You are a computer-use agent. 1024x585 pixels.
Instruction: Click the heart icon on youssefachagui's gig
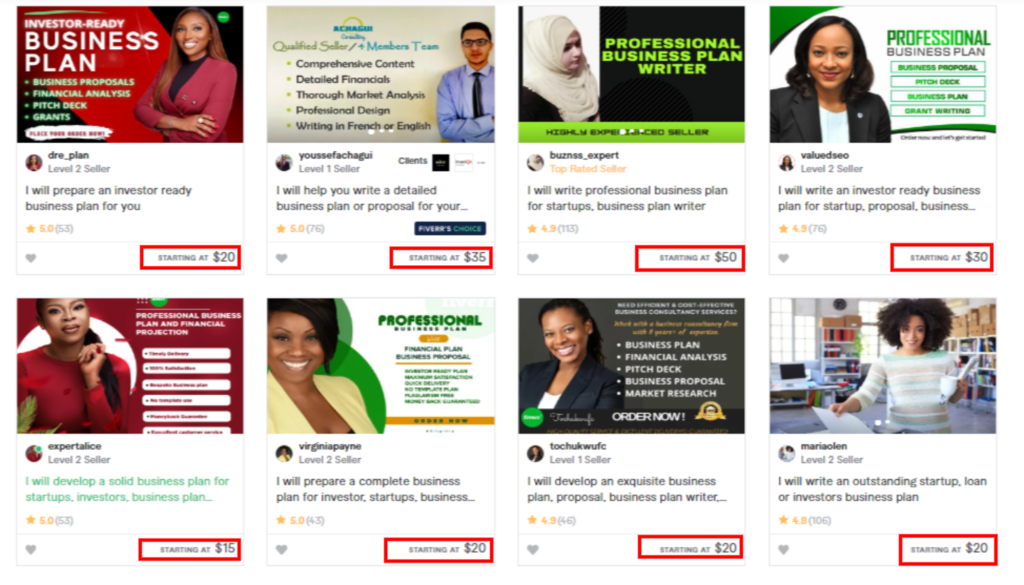click(281, 258)
